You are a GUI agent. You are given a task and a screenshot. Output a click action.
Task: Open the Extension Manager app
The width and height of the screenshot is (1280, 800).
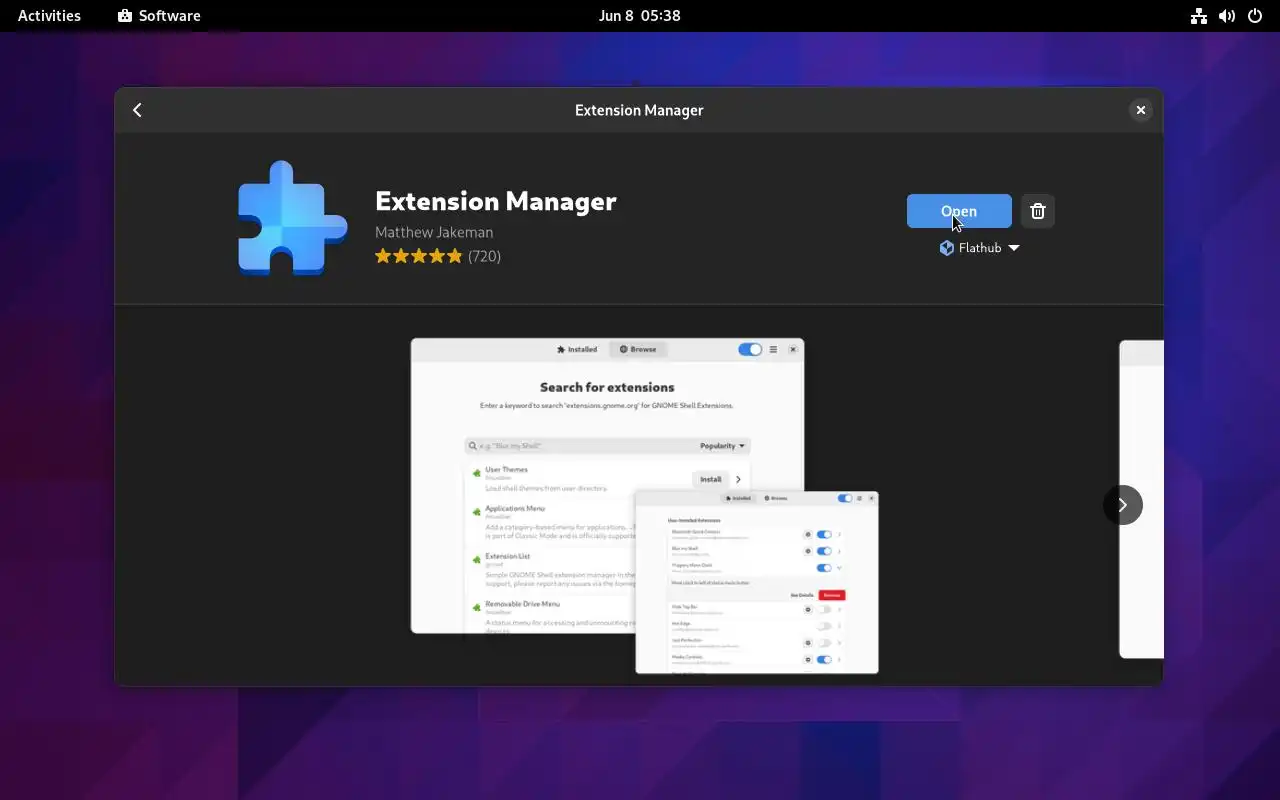pyautogui.click(x=959, y=211)
